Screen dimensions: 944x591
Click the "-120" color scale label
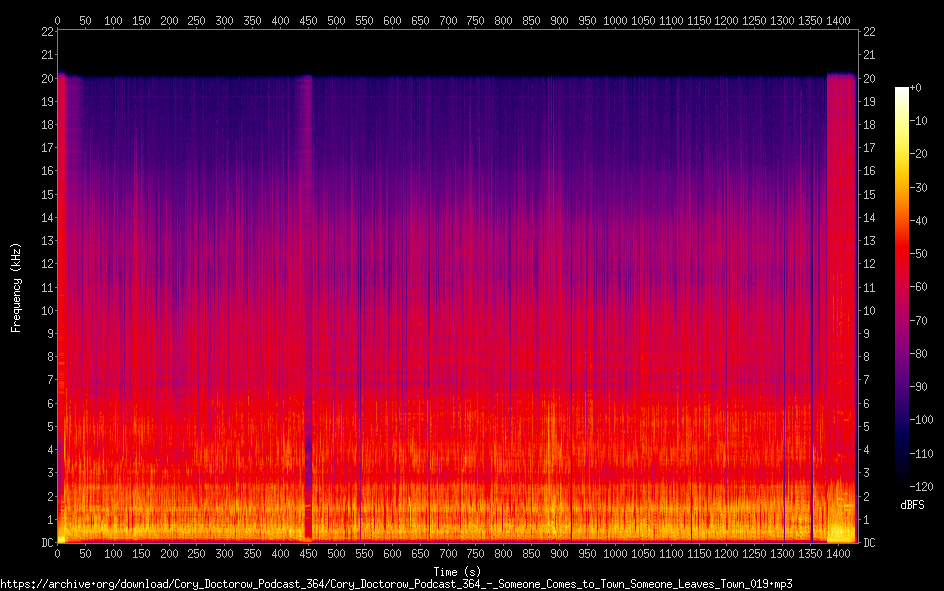922,486
